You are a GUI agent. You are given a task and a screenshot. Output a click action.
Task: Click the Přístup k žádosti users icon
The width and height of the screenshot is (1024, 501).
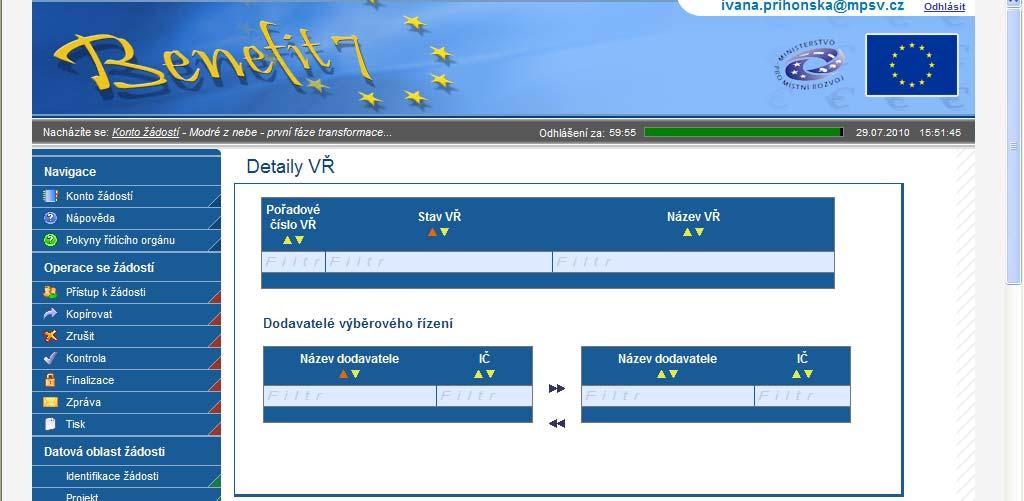tap(50, 292)
